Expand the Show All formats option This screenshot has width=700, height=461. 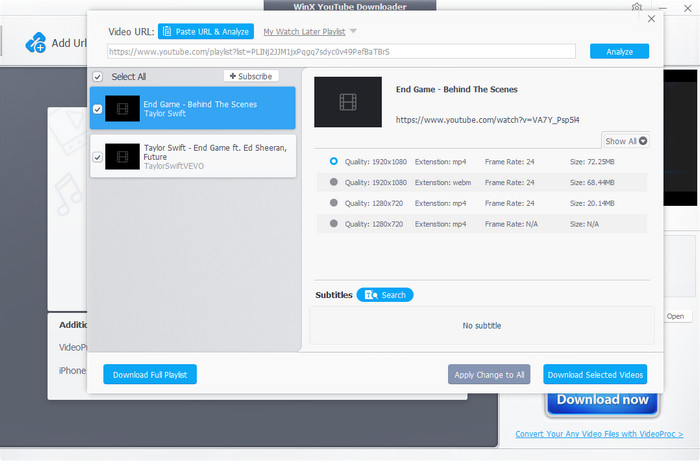point(625,141)
